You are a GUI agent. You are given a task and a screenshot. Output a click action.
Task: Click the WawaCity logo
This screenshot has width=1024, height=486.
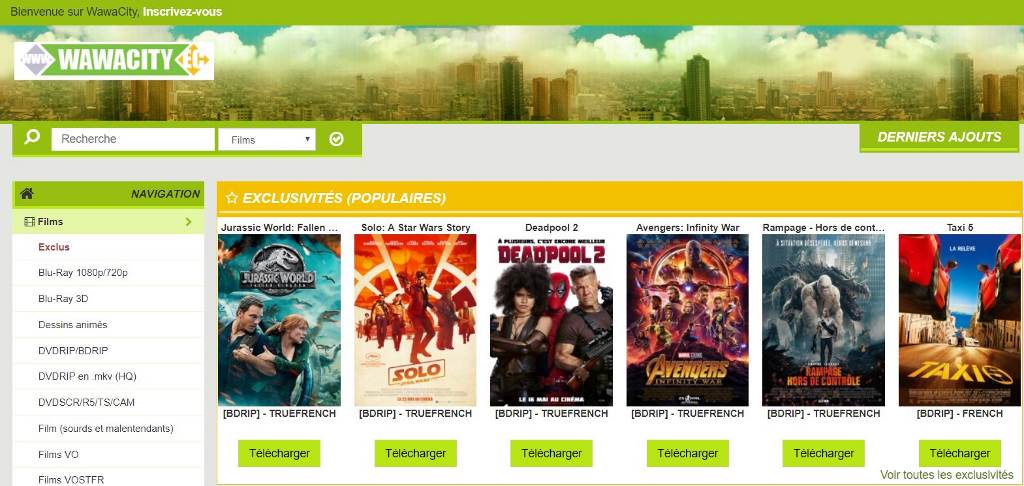click(114, 61)
